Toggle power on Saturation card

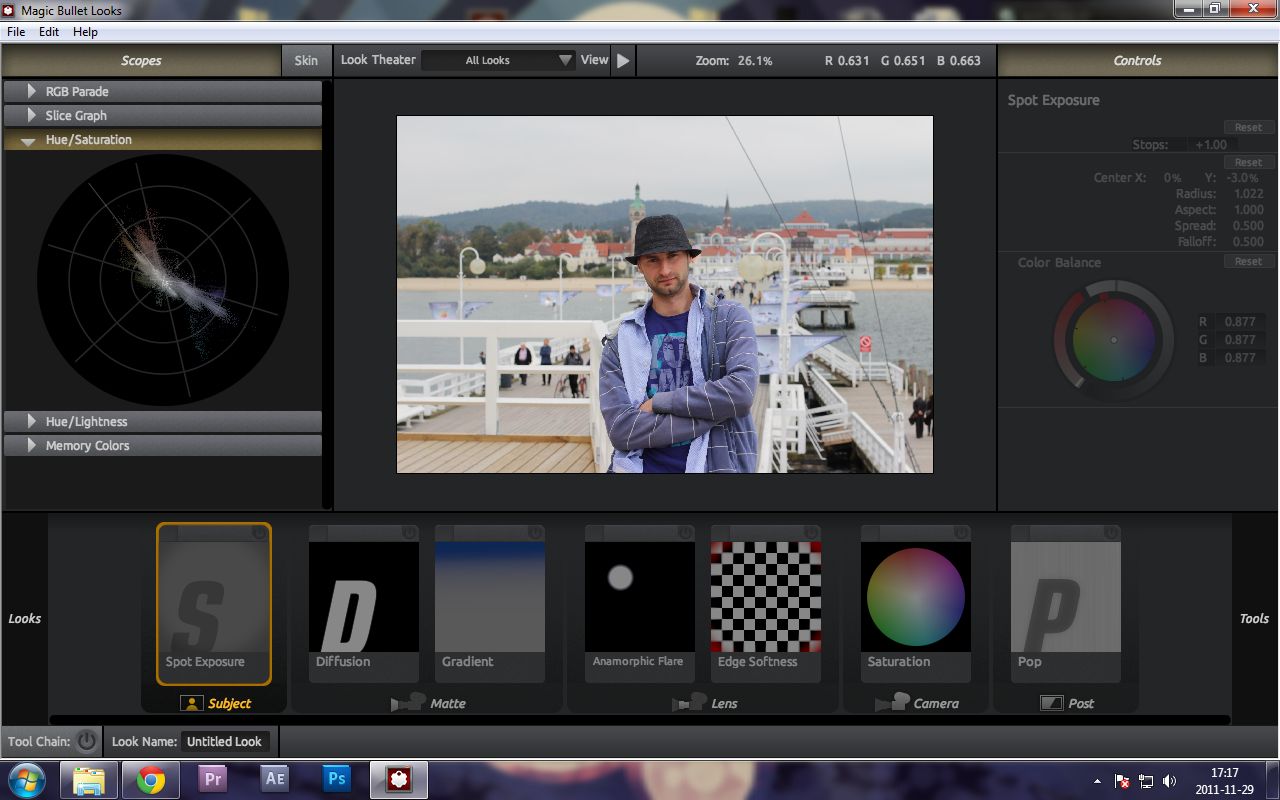click(x=962, y=533)
